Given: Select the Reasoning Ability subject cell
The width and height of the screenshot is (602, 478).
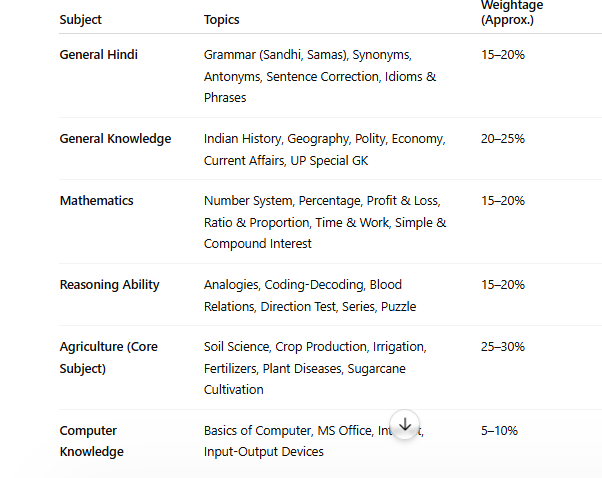Looking at the screenshot, I should [x=109, y=285].
